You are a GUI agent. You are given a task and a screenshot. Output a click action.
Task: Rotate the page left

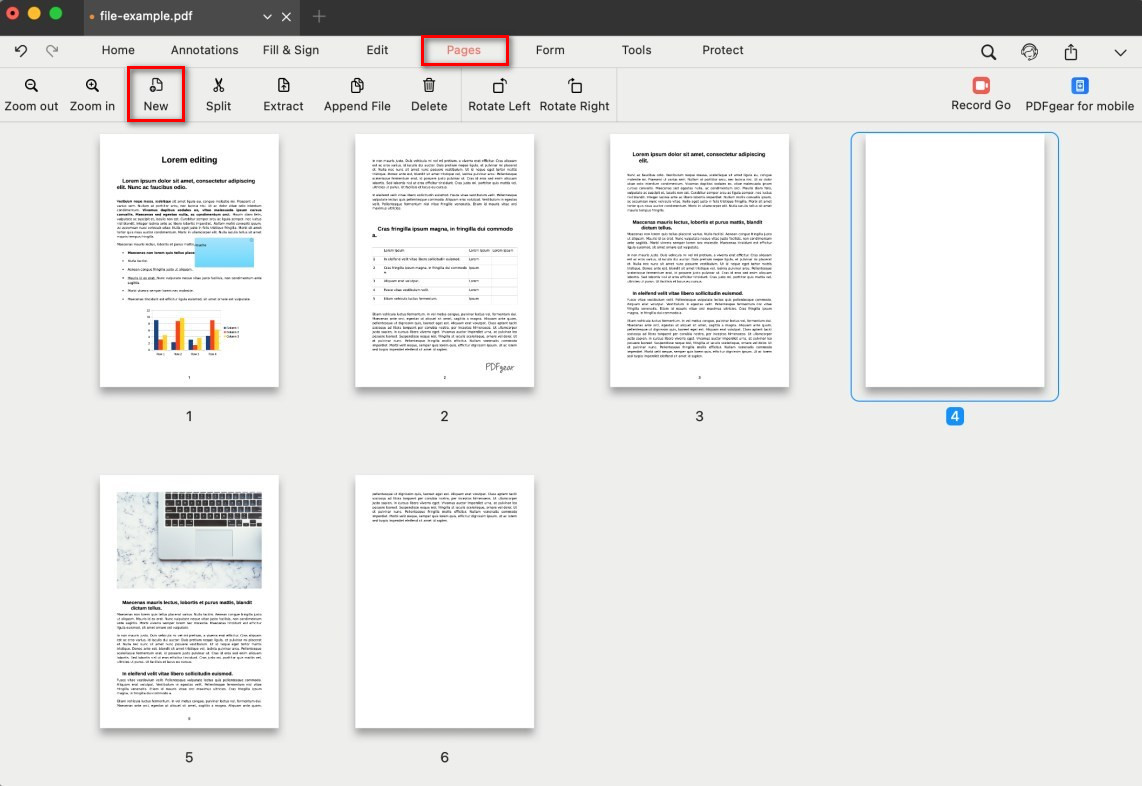click(499, 87)
